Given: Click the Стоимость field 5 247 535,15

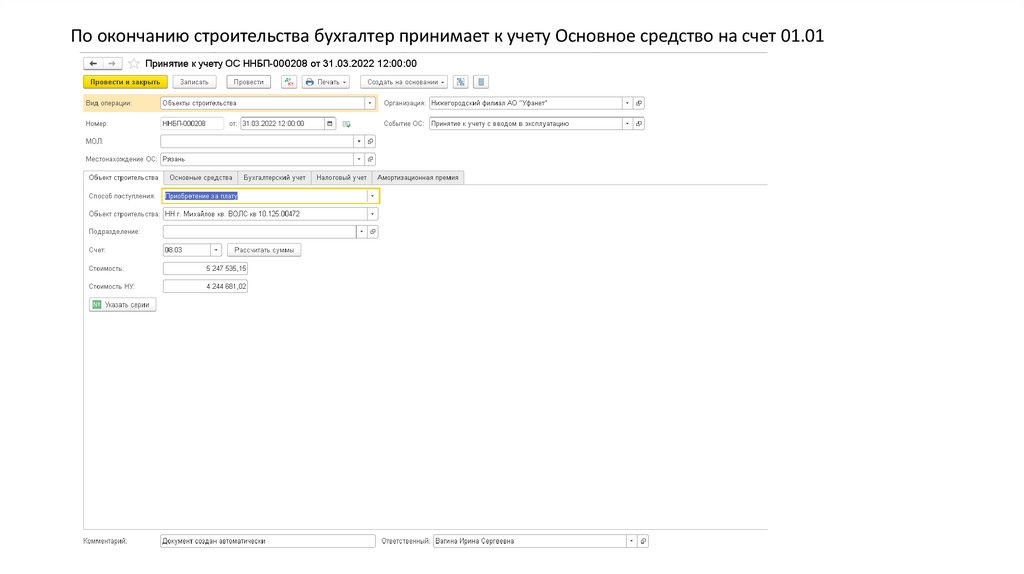Looking at the screenshot, I should [205, 268].
